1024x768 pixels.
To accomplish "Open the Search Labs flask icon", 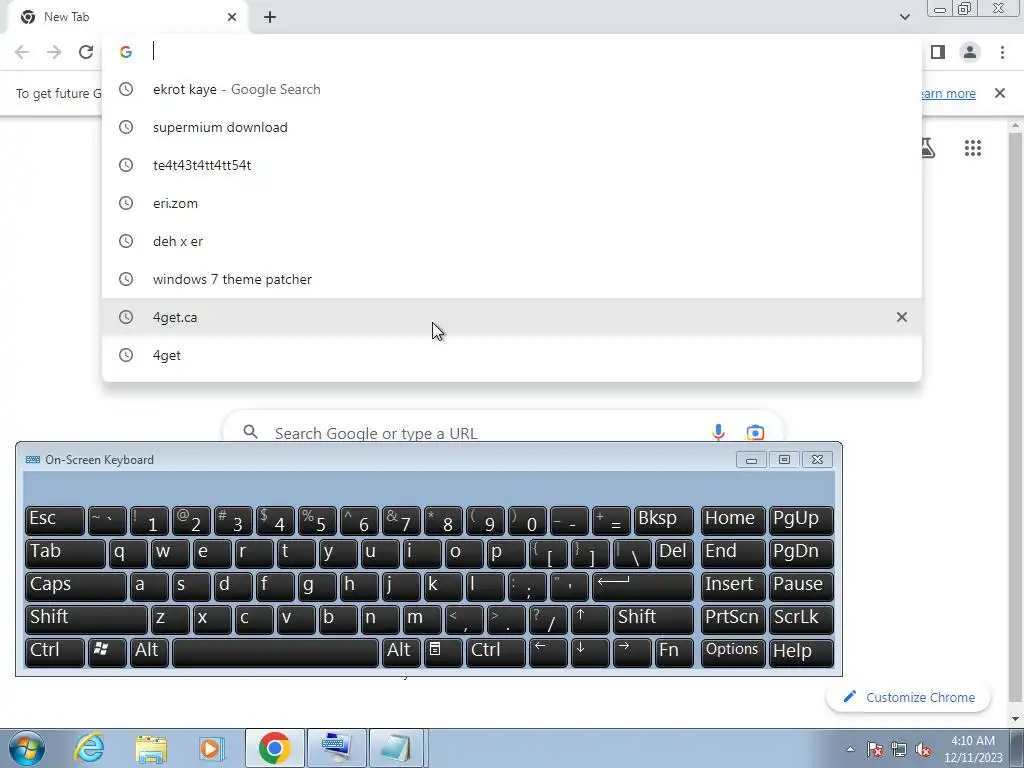I will (x=927, y=148).
